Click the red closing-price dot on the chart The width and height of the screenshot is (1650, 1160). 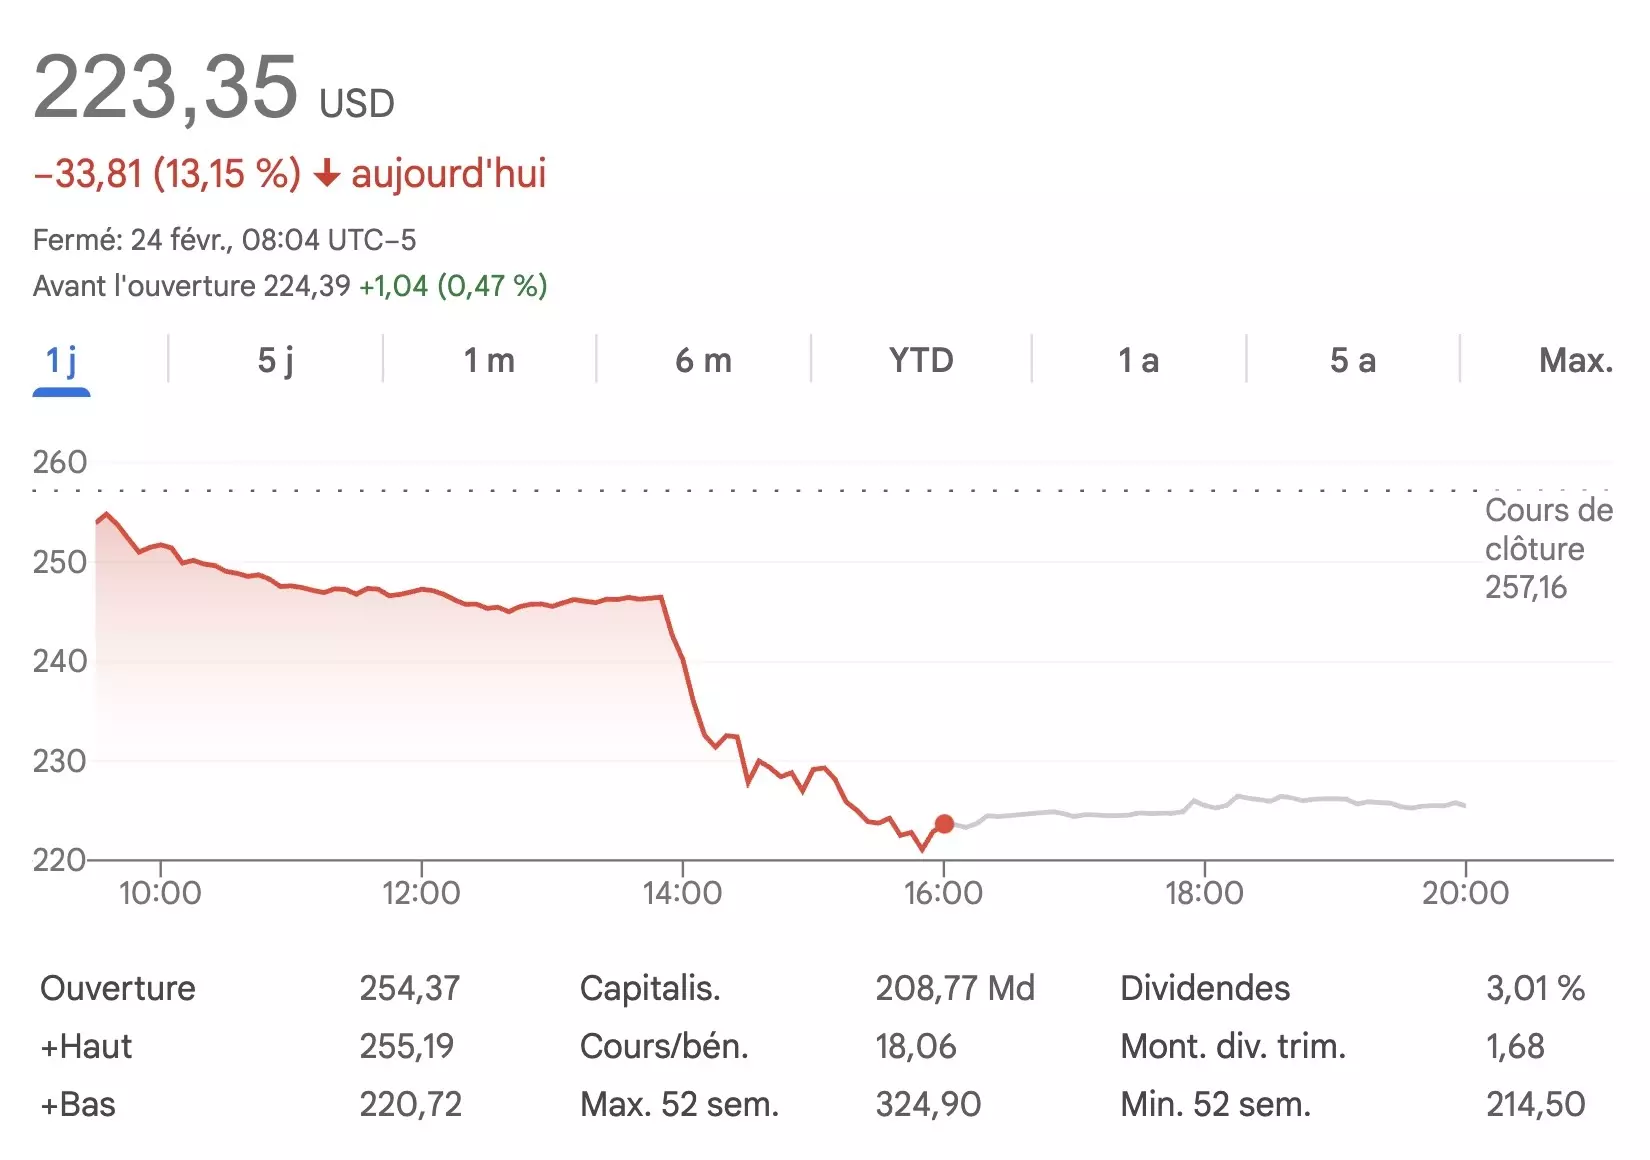point(944,824)
